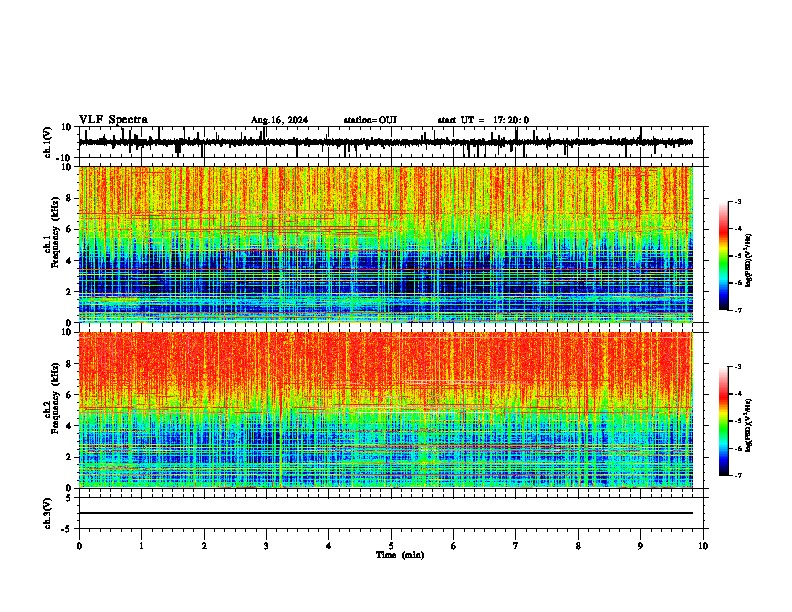The height and width of the screenshot is (612, 792).
Task: Click time axis tick label "9"
Action: coord(640,546)
